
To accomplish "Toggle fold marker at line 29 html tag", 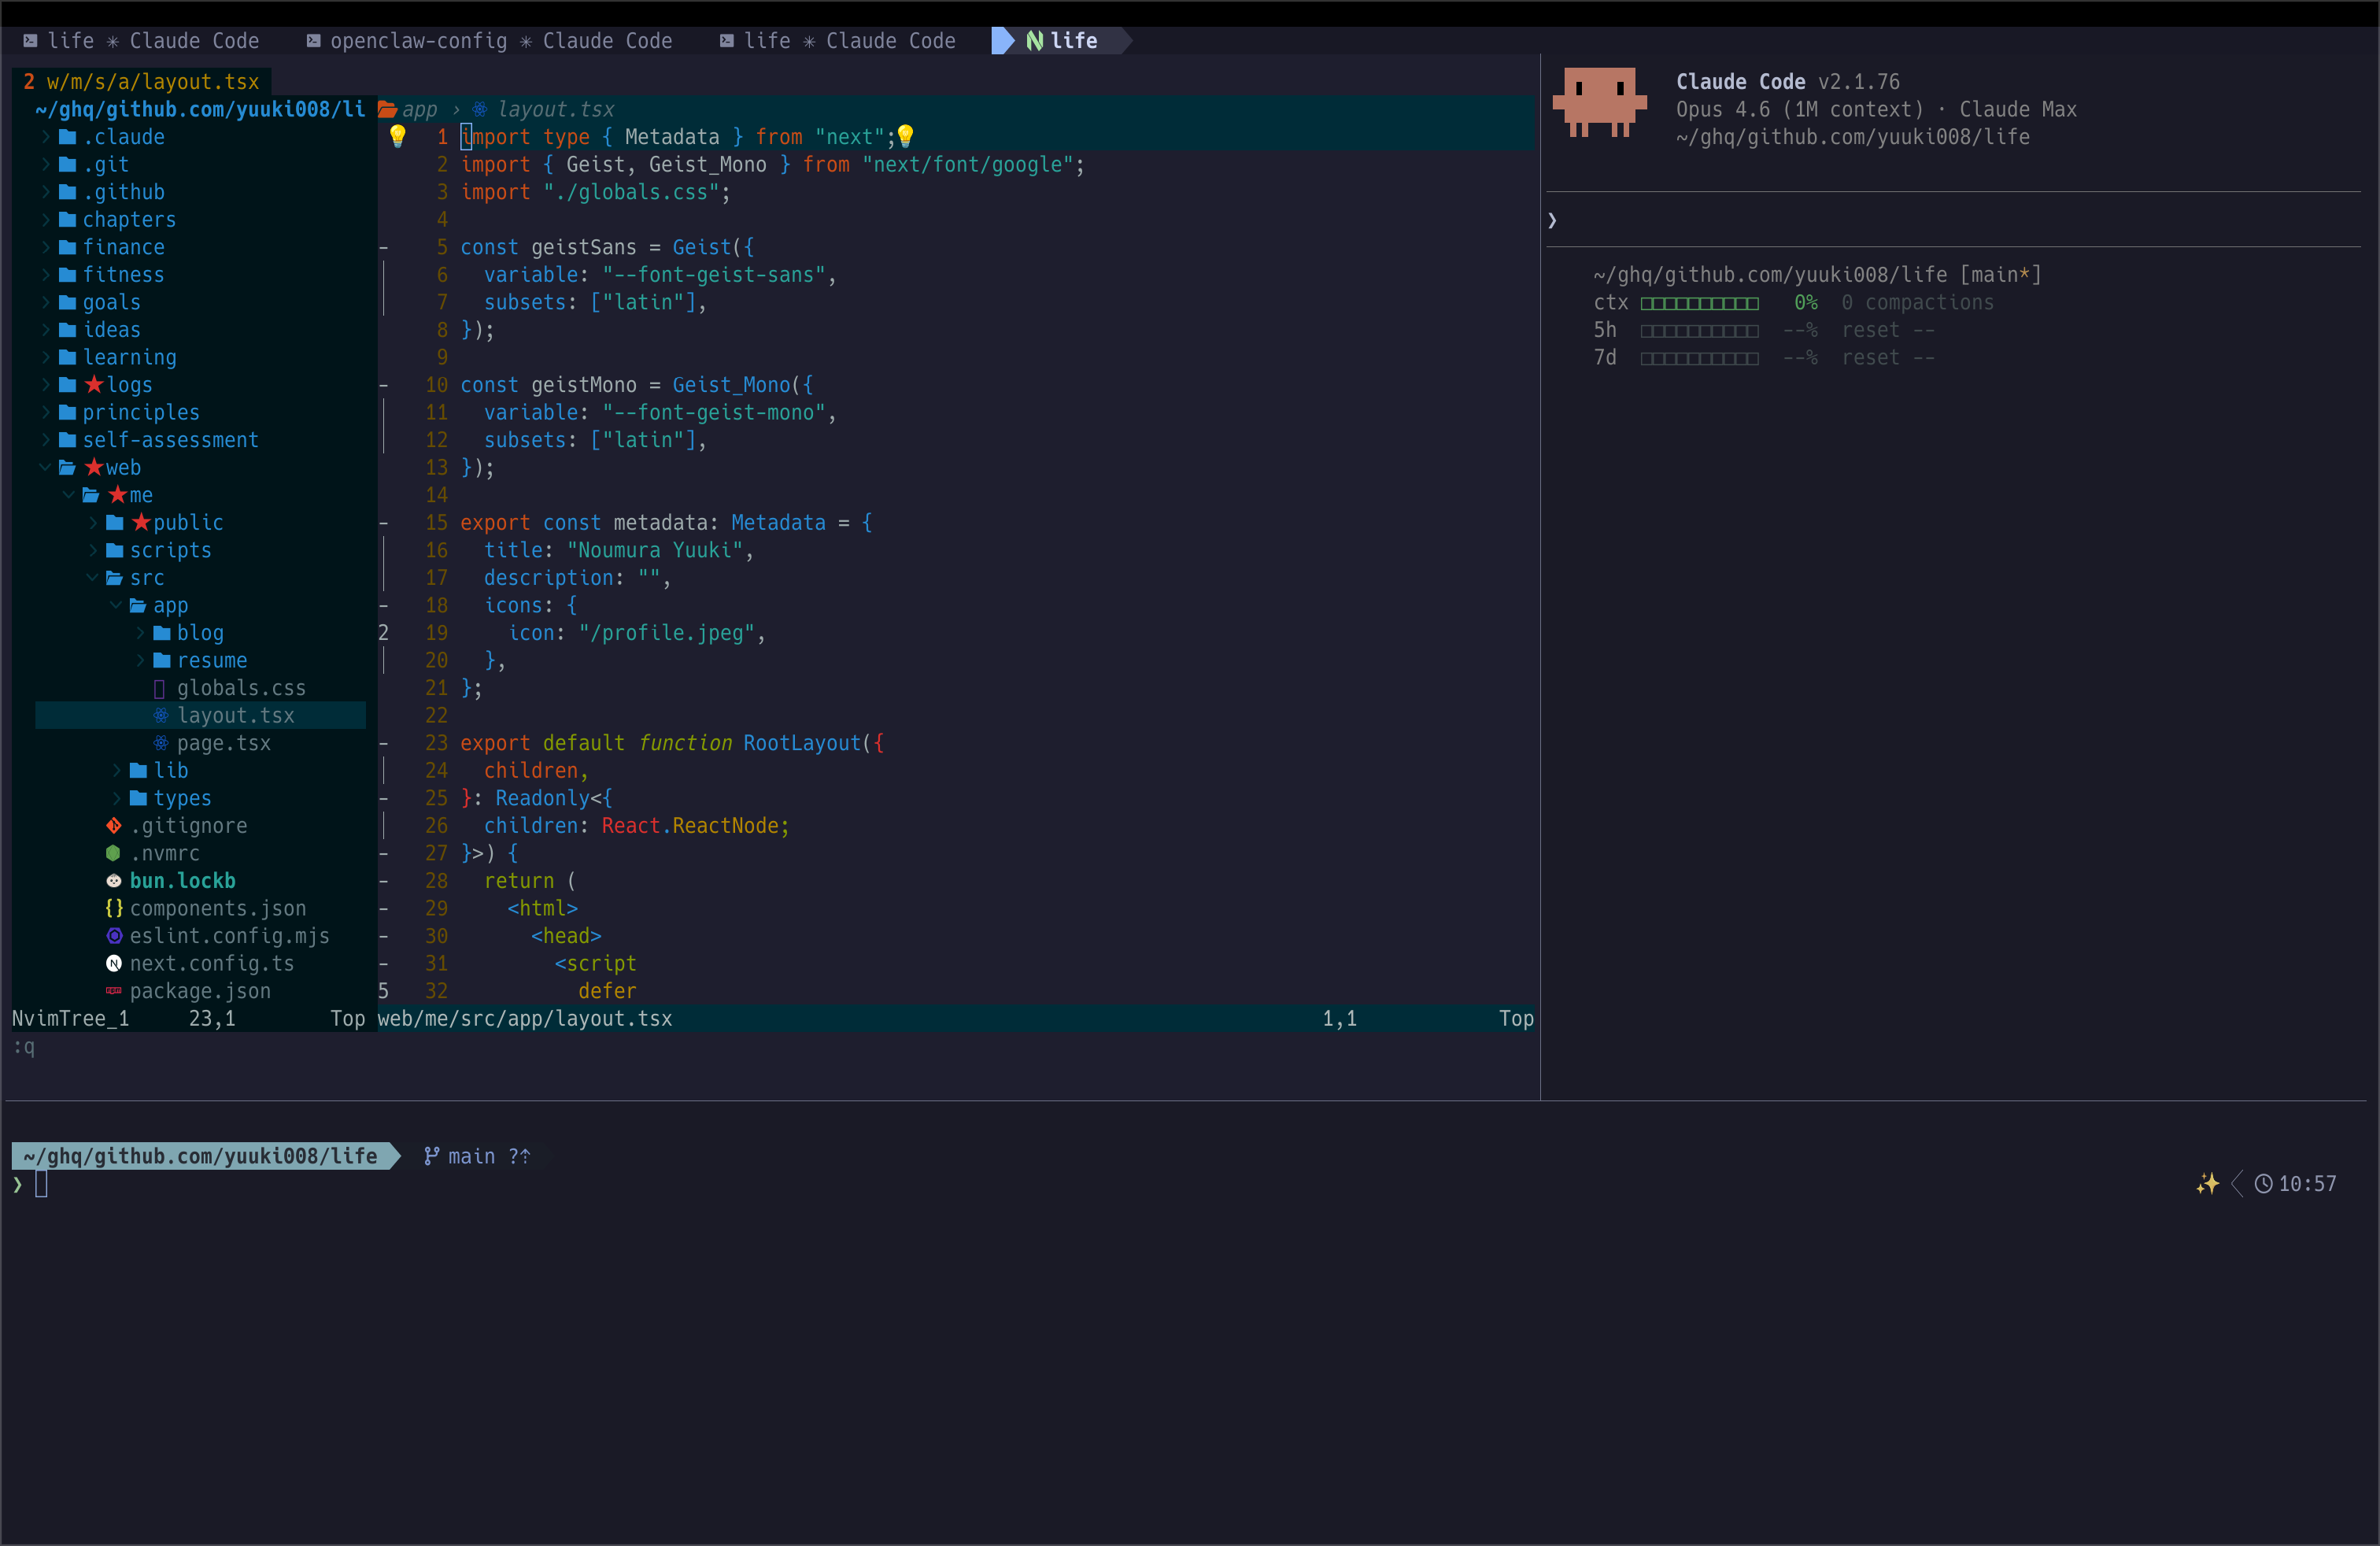I will click(x=383, y=908).
